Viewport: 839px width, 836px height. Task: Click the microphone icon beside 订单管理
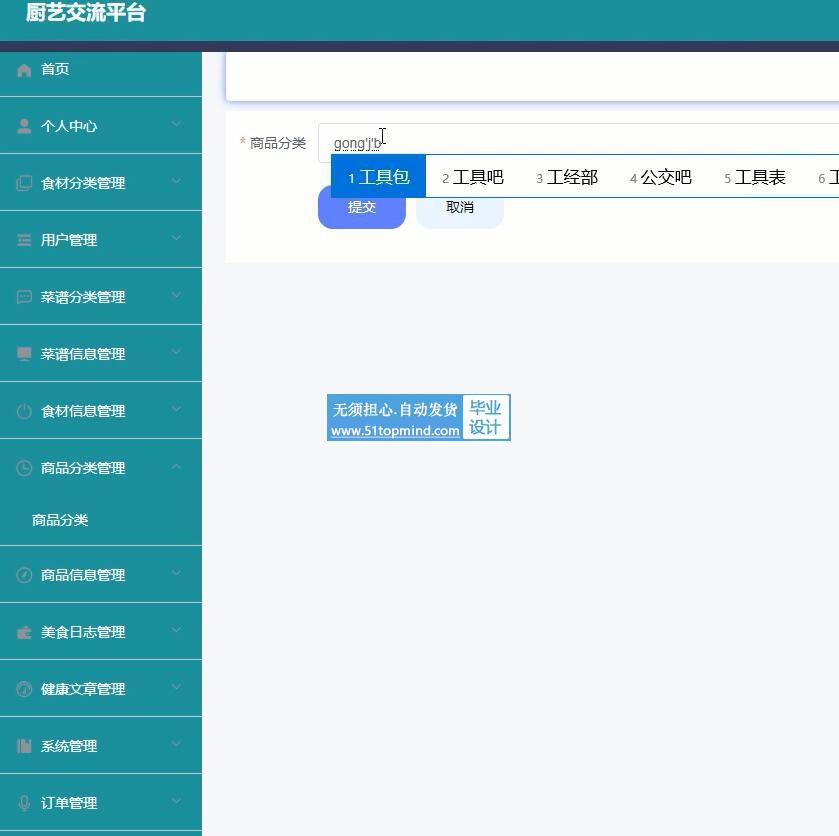click(24, 803)
